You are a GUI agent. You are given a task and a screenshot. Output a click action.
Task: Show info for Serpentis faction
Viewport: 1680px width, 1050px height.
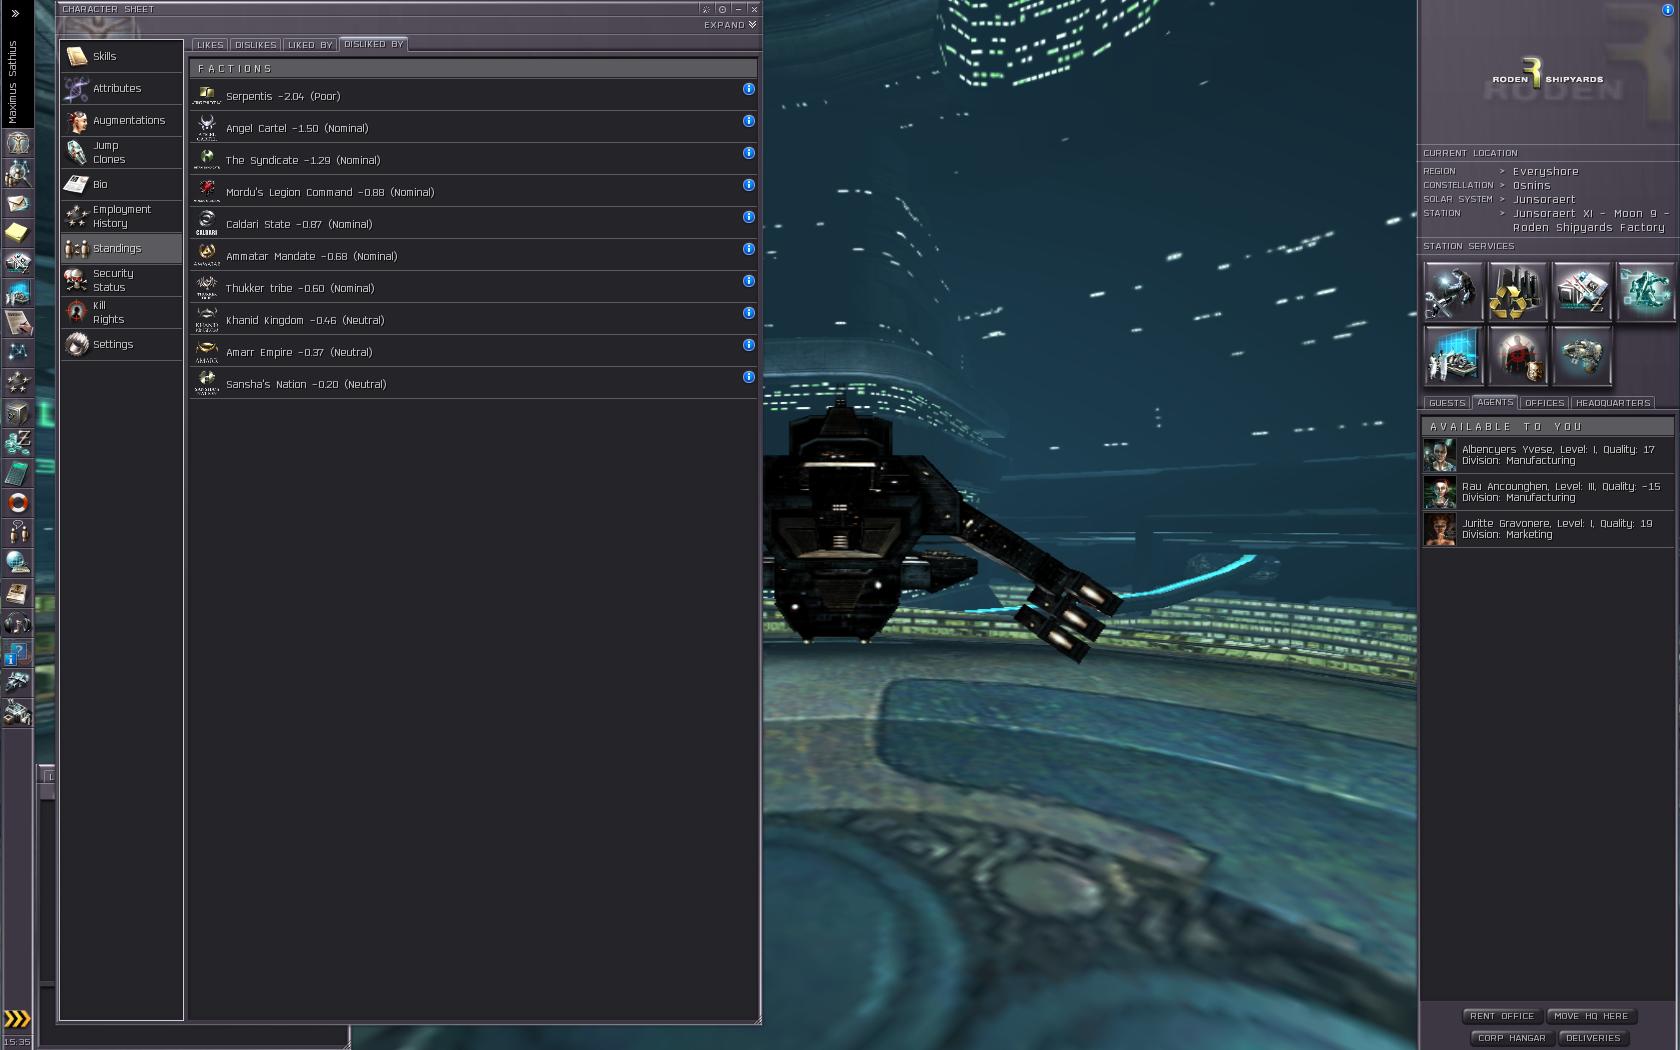point(748,89)
